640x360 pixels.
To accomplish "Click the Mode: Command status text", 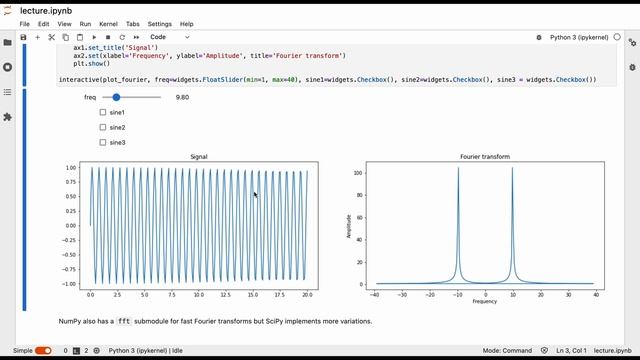I will click(x=507, y=351).
